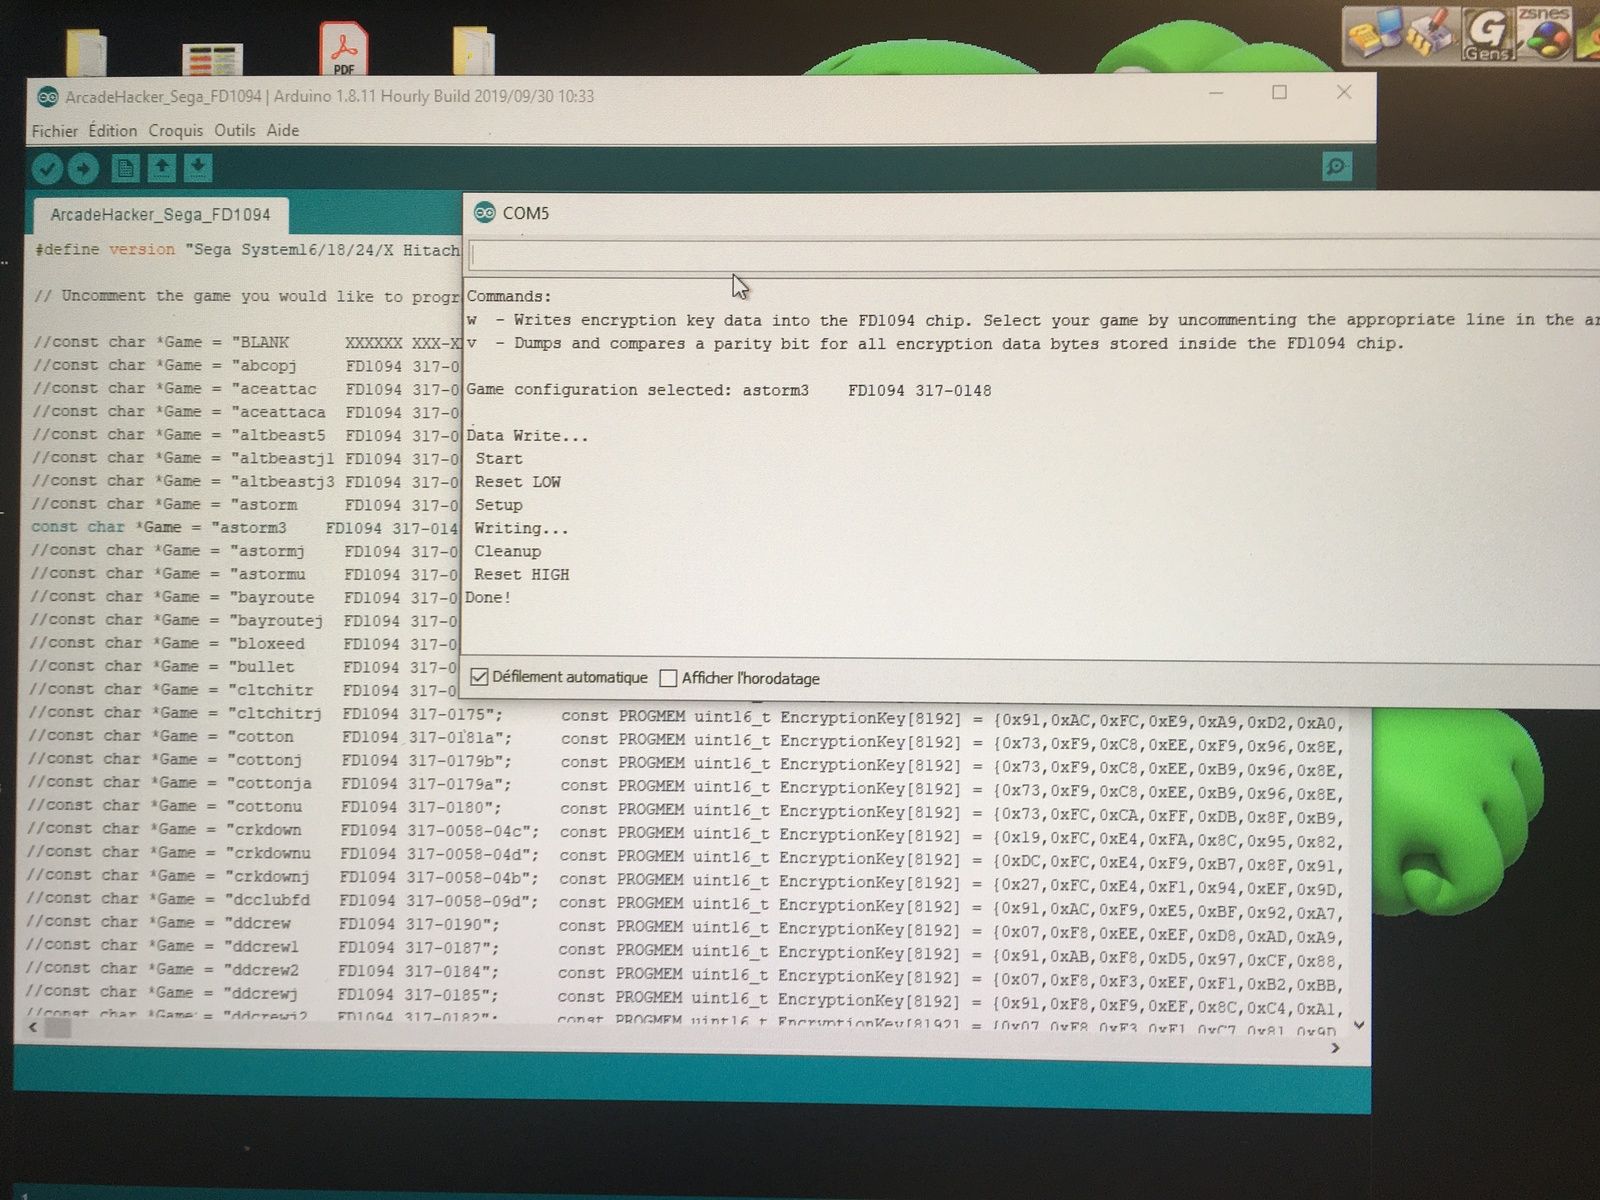Click the Arduino logo in COM5 title bar
Screen dimensions: 1600x1200
[485, 212]
